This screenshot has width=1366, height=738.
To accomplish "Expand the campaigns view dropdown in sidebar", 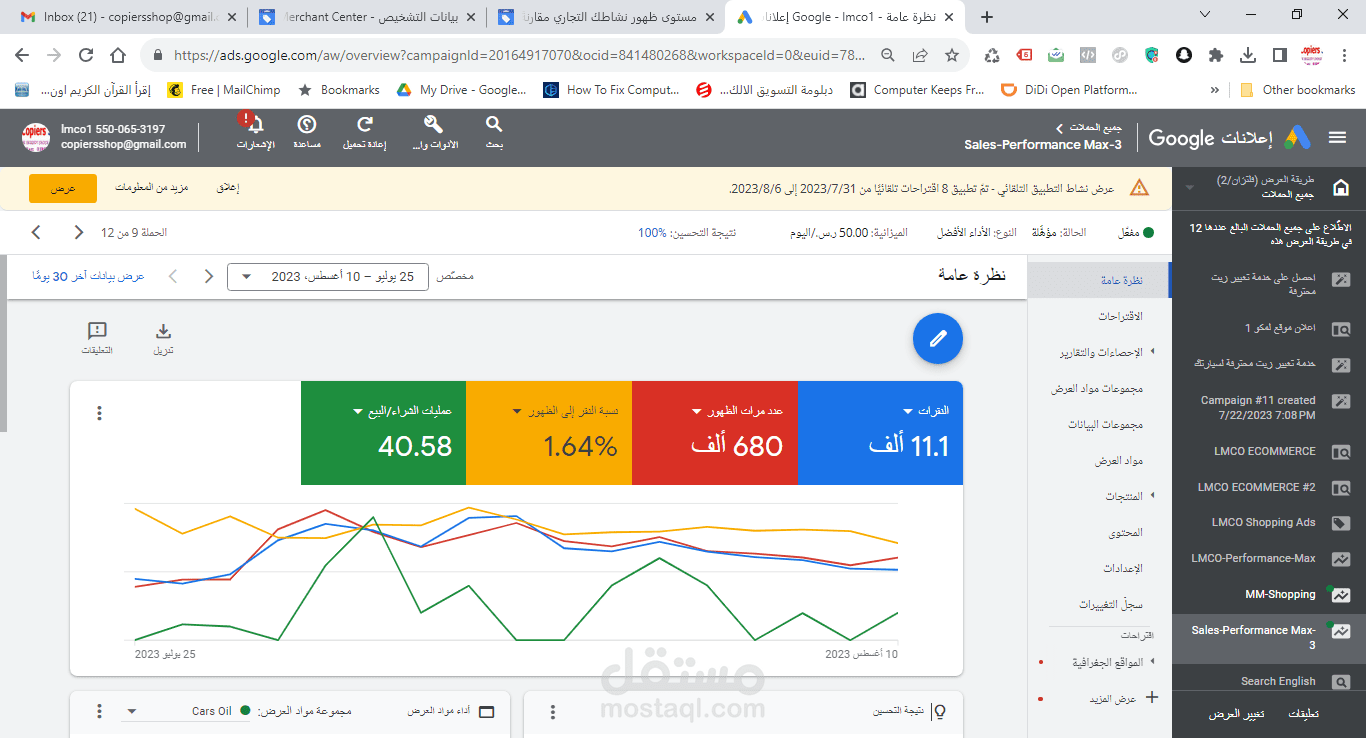I will click(1189, 188).
